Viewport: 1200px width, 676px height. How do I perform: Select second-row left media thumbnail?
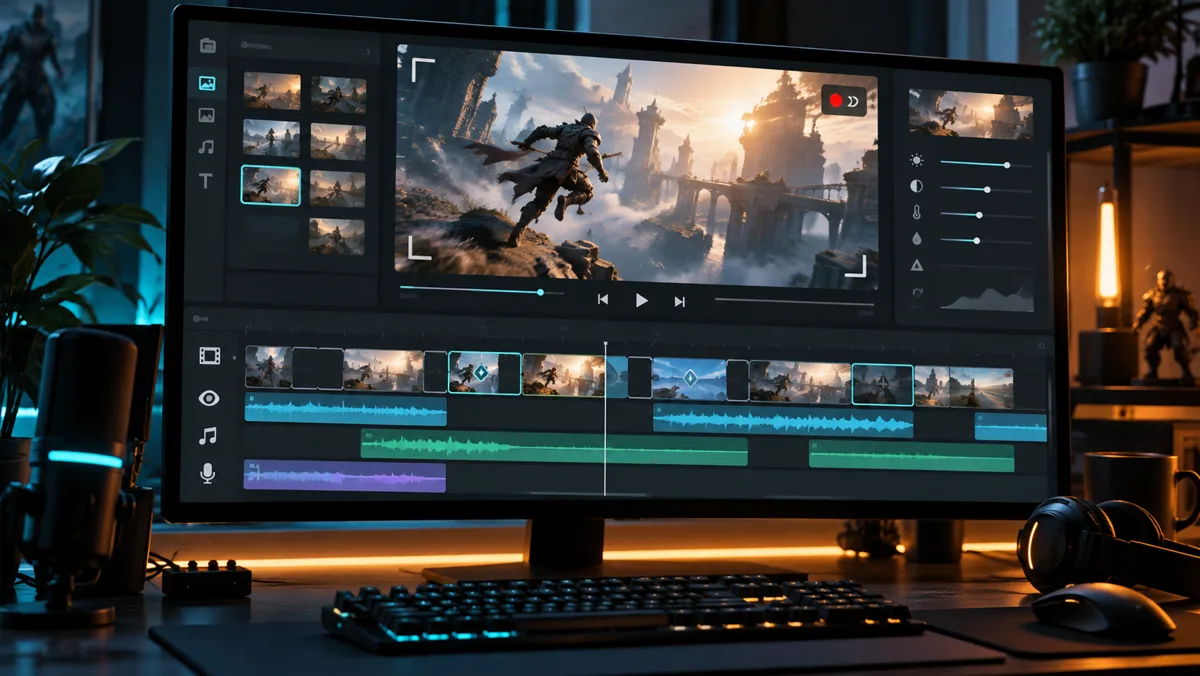click(x=271, y=138)
